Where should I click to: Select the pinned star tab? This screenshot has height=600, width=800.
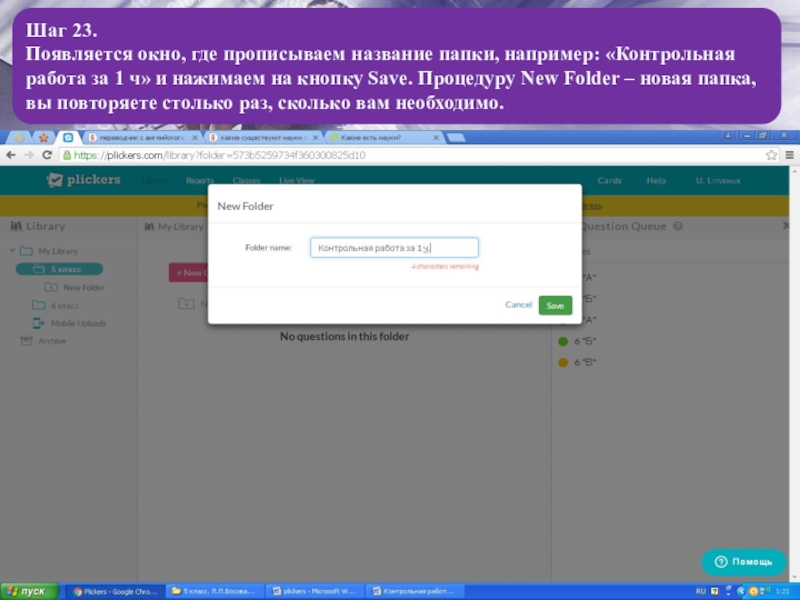(x=43, y=138)
